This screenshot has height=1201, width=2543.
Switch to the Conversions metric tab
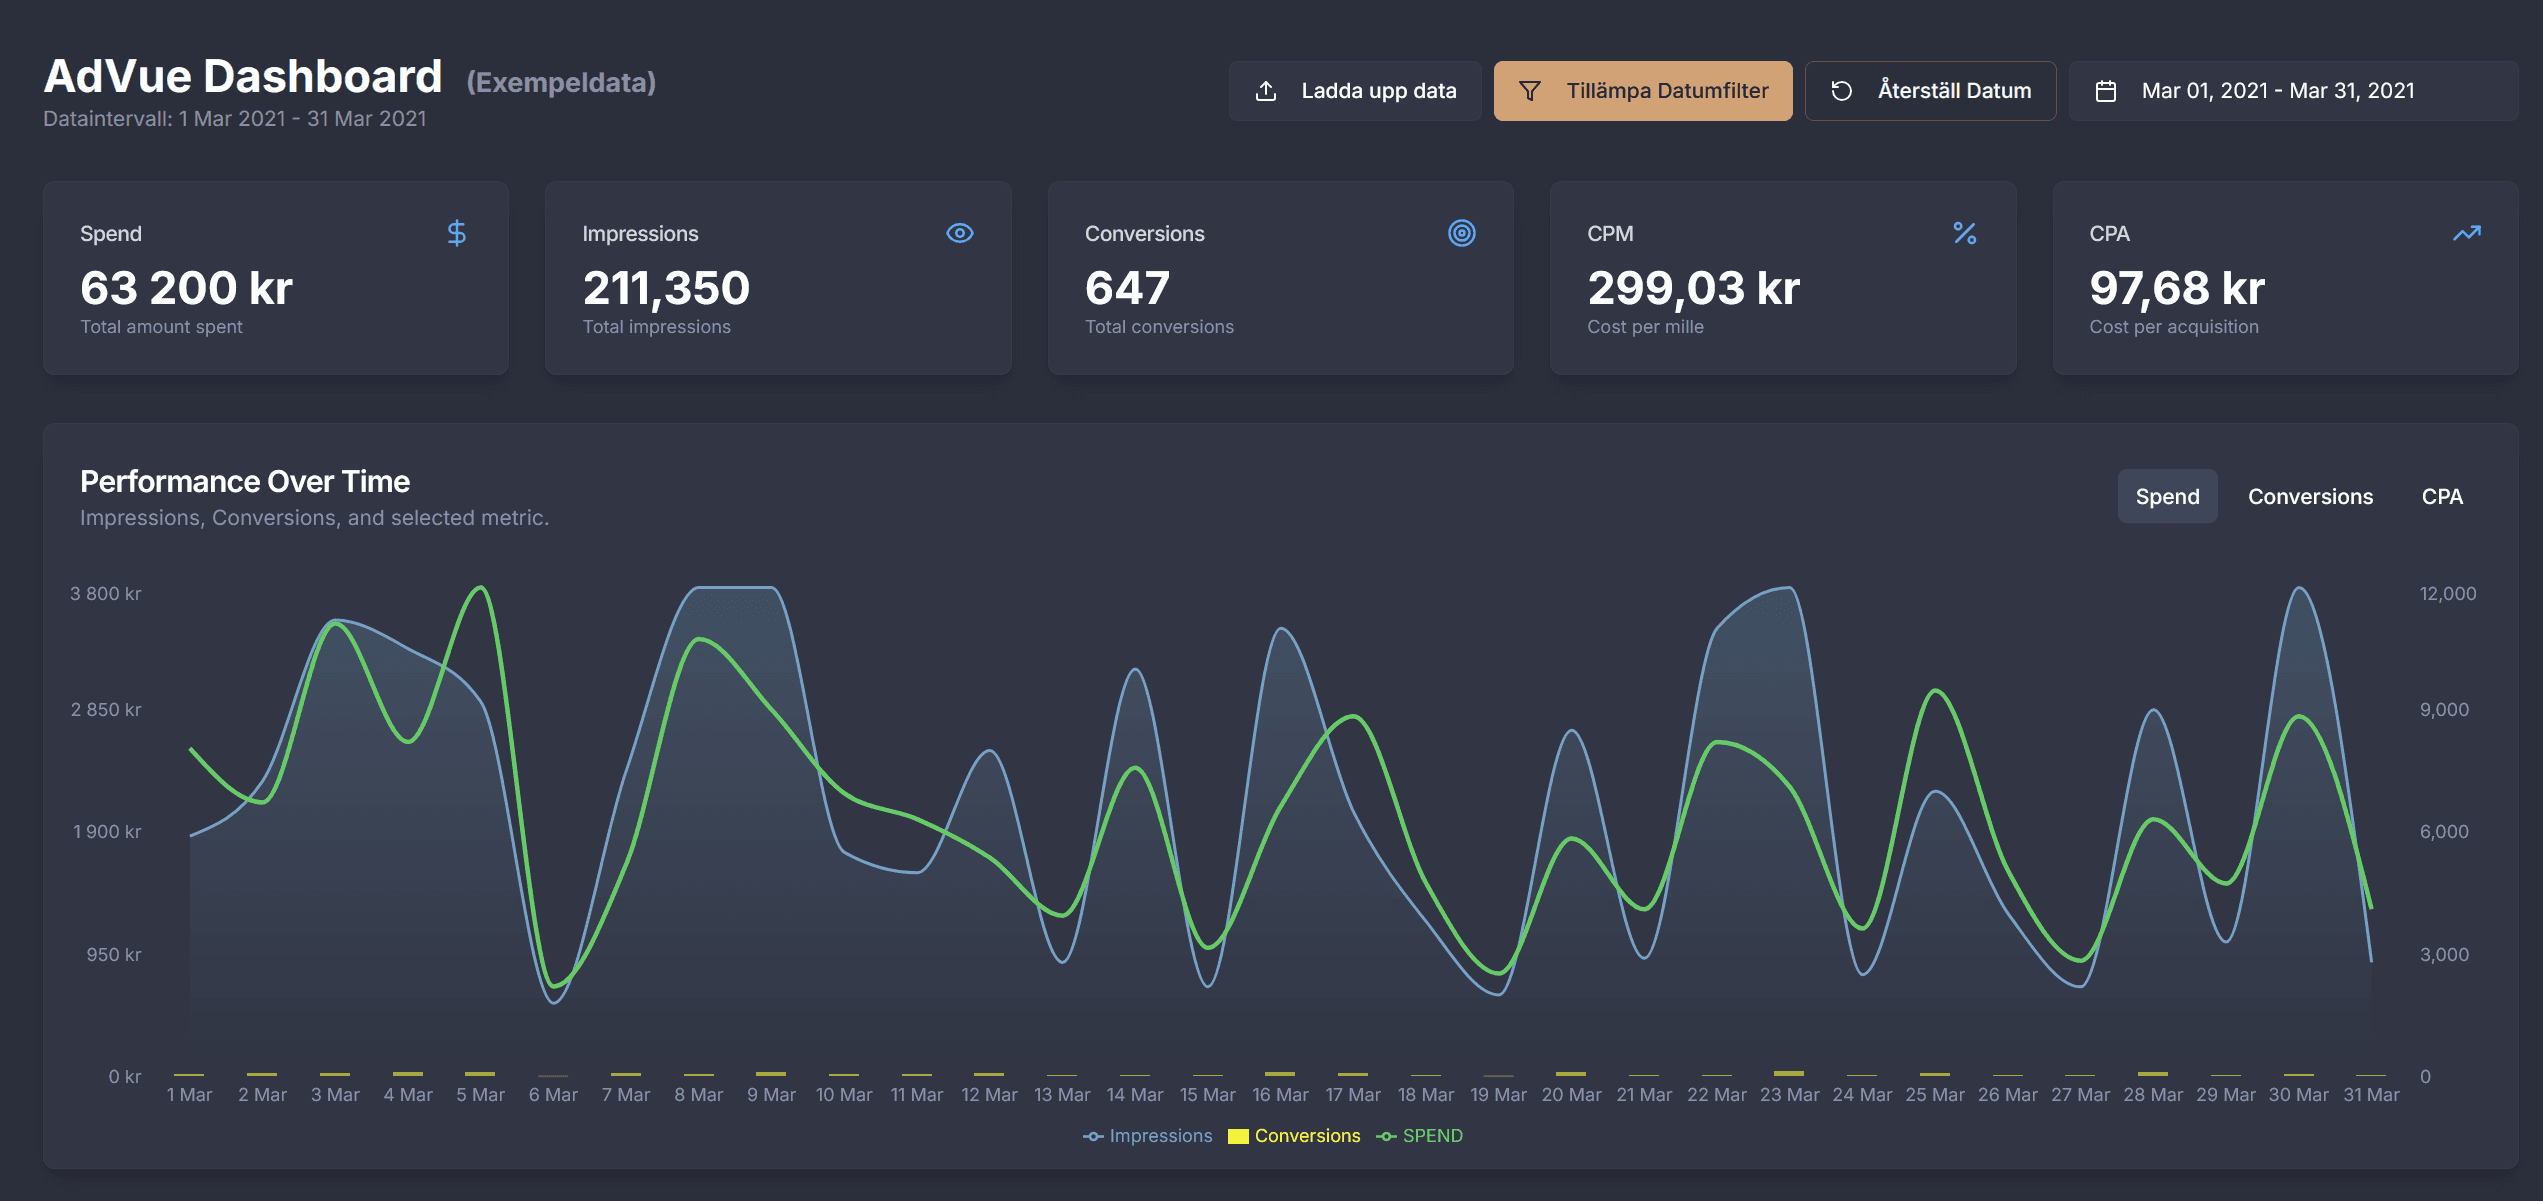point(2310,495)
